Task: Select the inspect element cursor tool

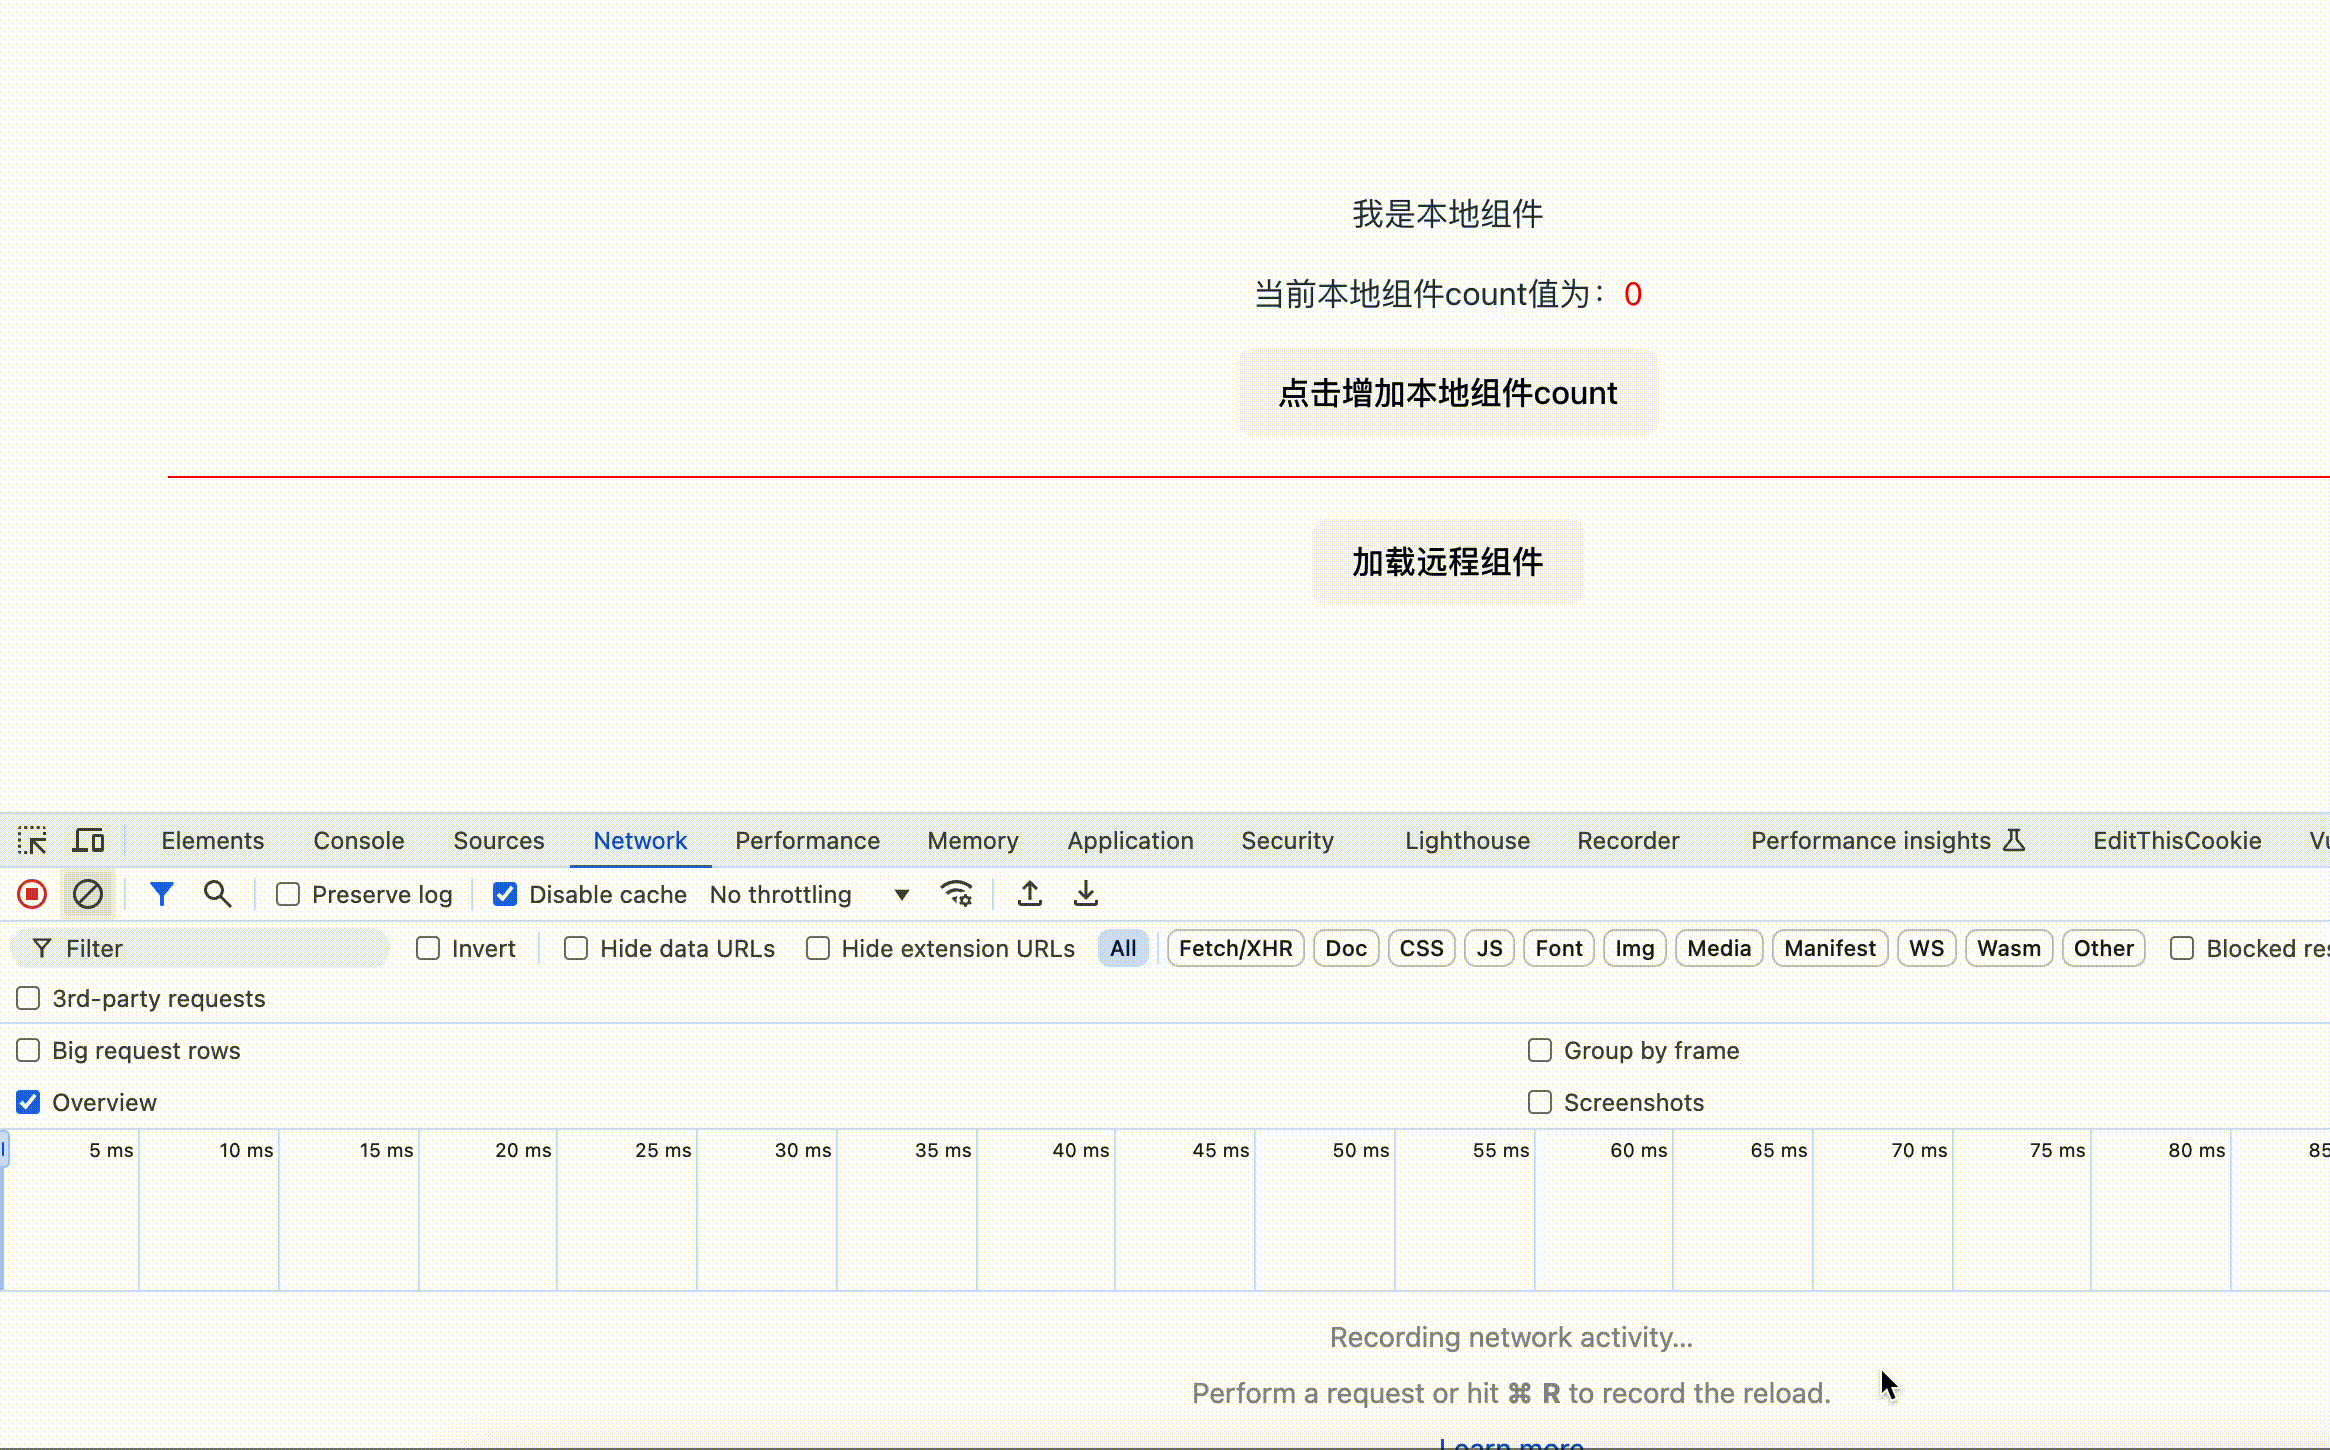Action: (x=33, y=840)
